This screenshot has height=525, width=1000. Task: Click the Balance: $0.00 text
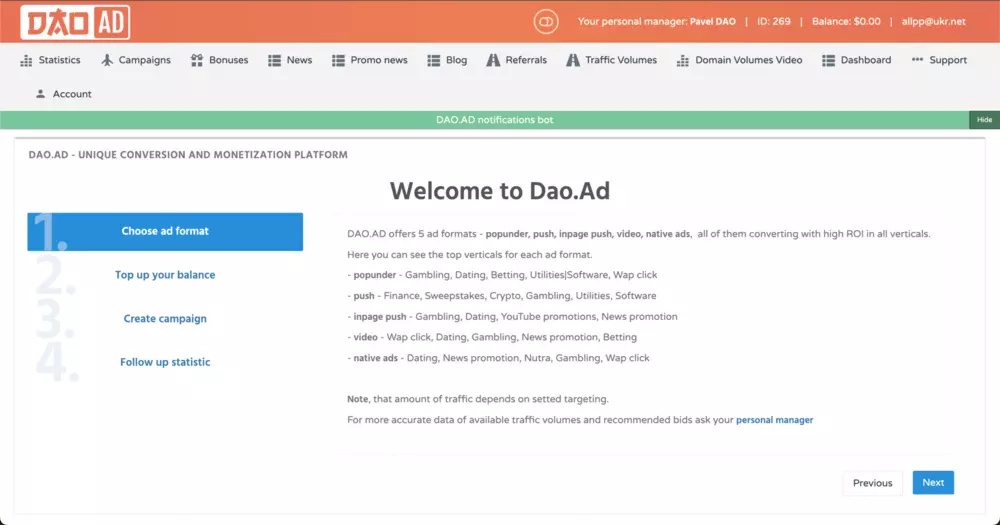point(846,22)
